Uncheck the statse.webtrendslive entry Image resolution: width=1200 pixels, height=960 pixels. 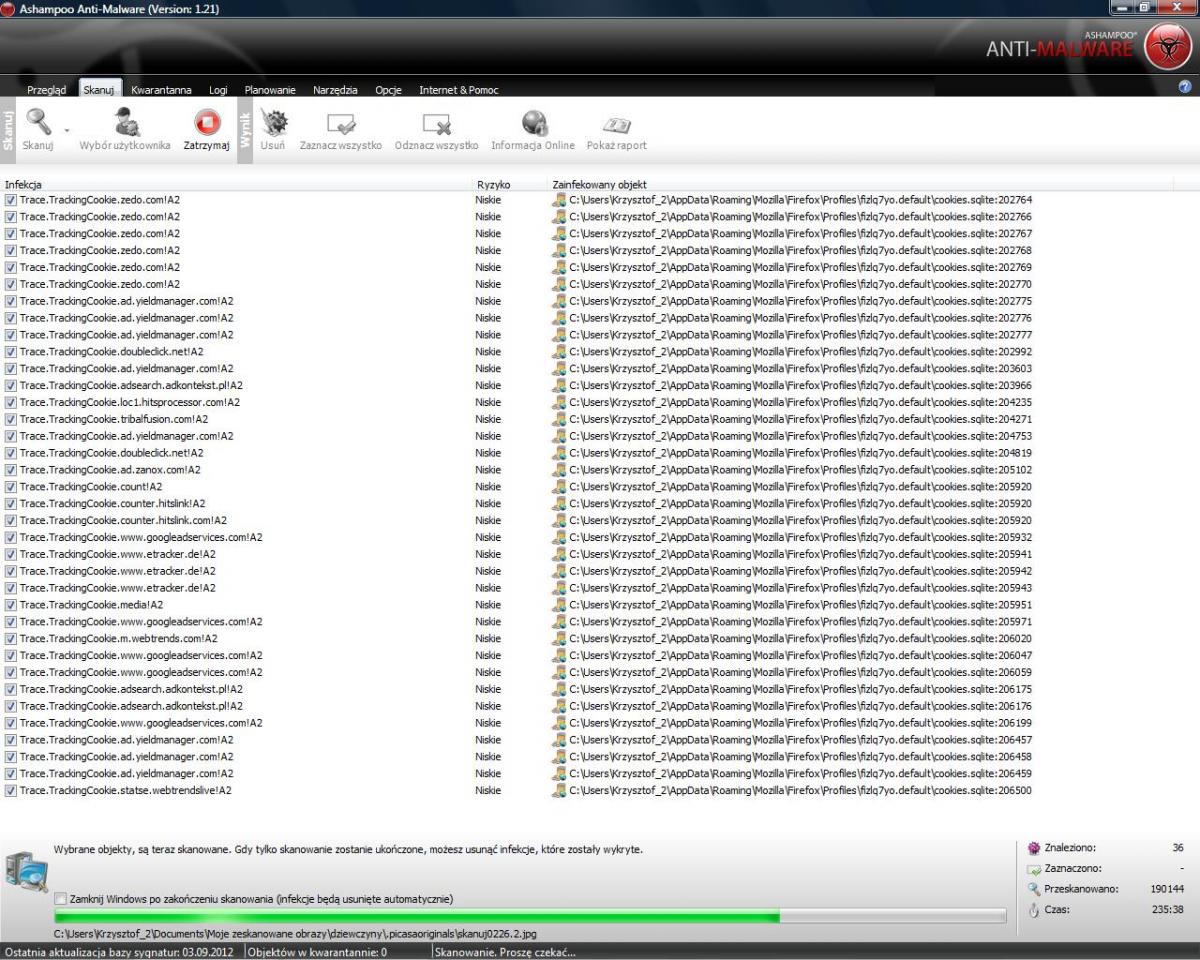coord(11,791)
